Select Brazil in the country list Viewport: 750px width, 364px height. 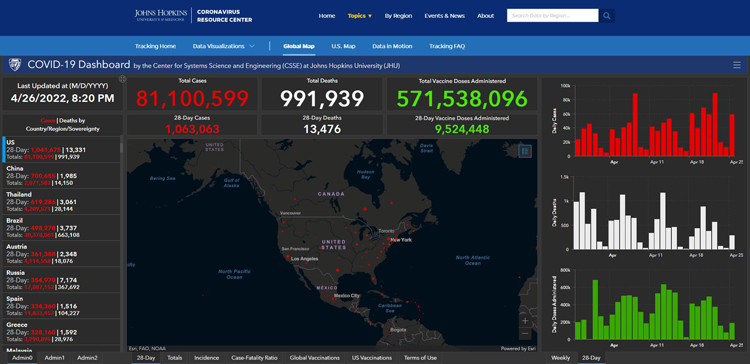click(61, 228)
